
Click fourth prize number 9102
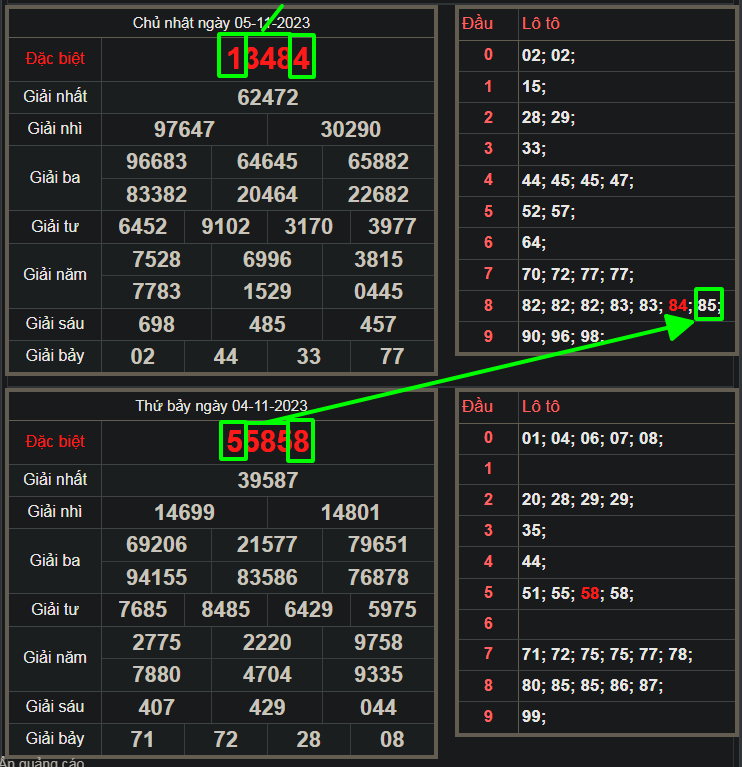tap(226, 226)
